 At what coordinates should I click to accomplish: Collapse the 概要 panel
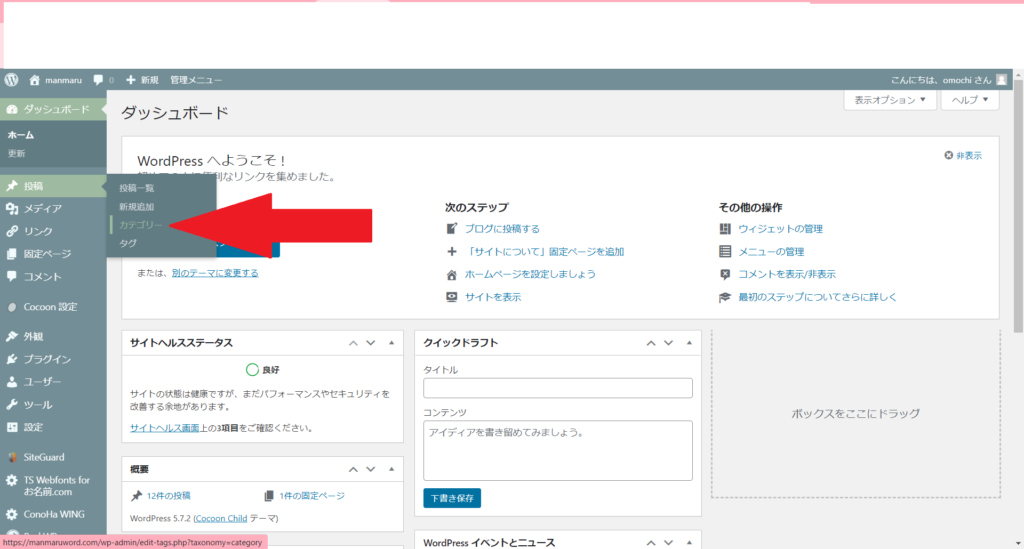click(391, 469)
